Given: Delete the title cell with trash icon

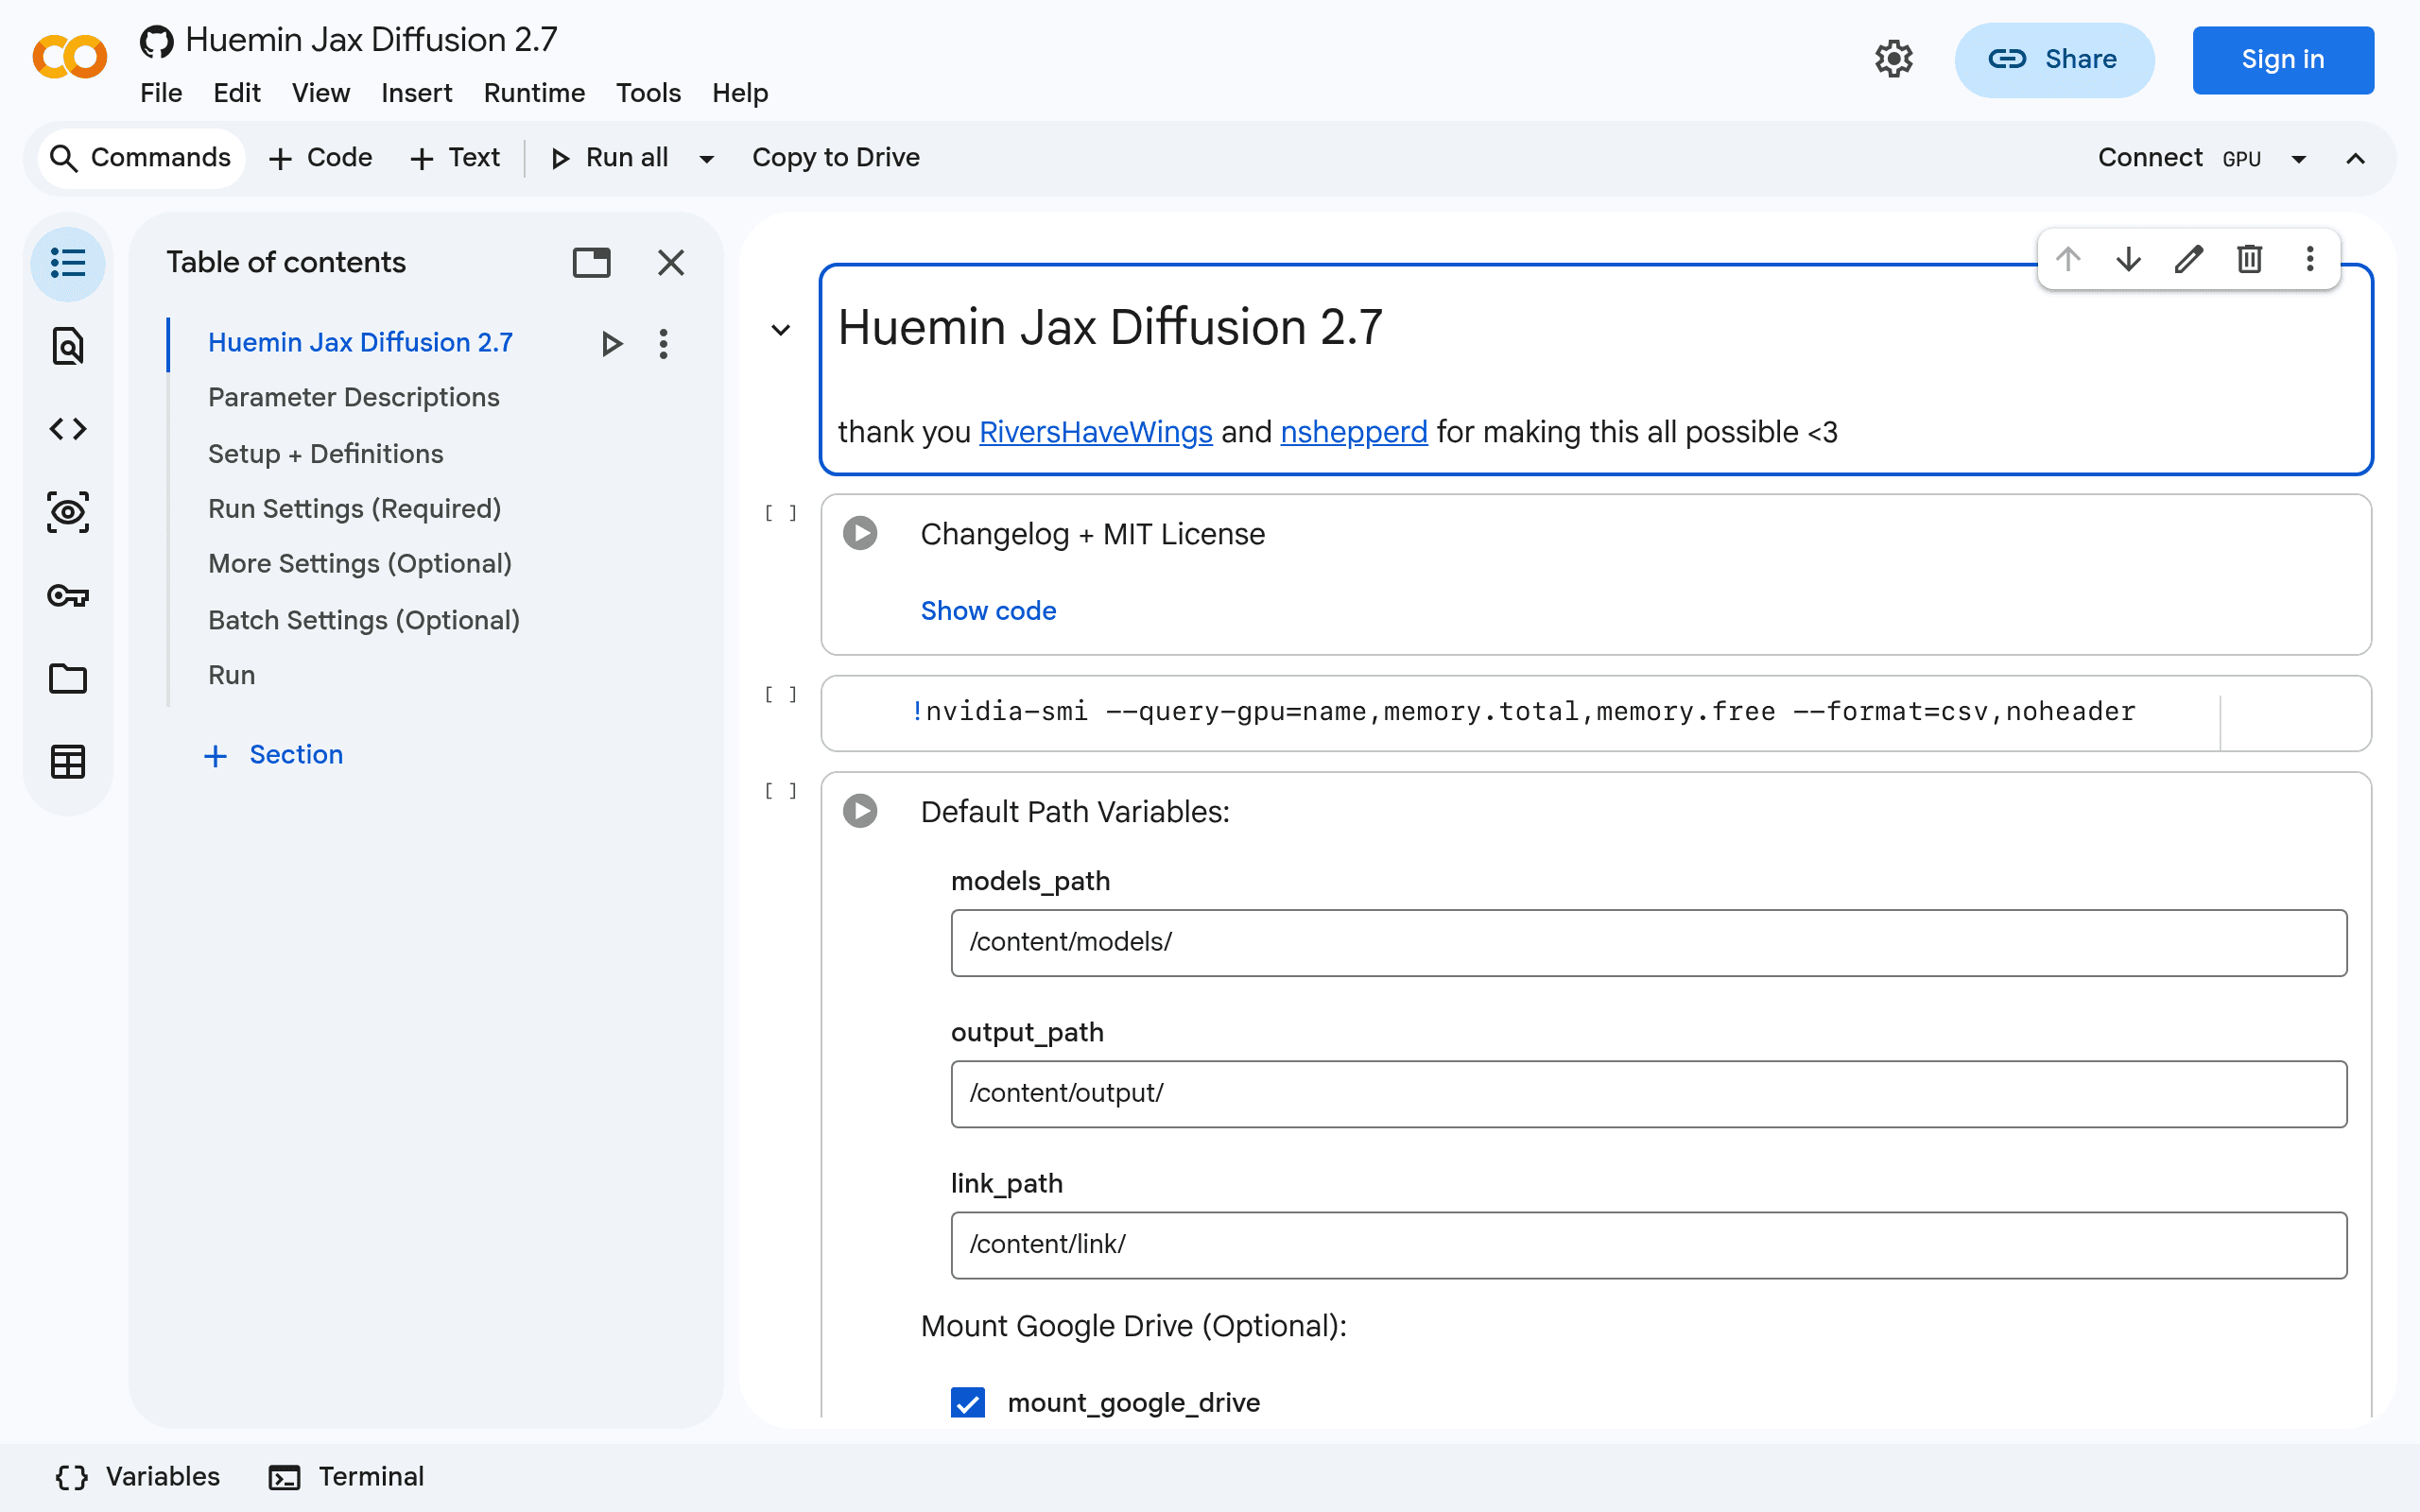Looking at the screenshot, I should coord(2250,259).
